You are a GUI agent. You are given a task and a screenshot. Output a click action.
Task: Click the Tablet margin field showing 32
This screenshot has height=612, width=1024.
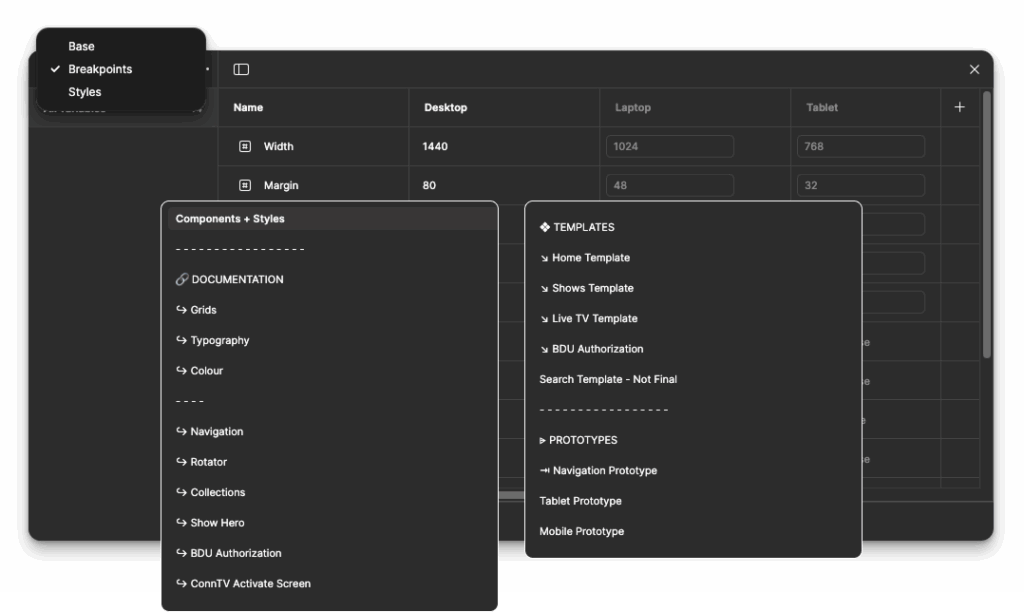coord(858,185)
